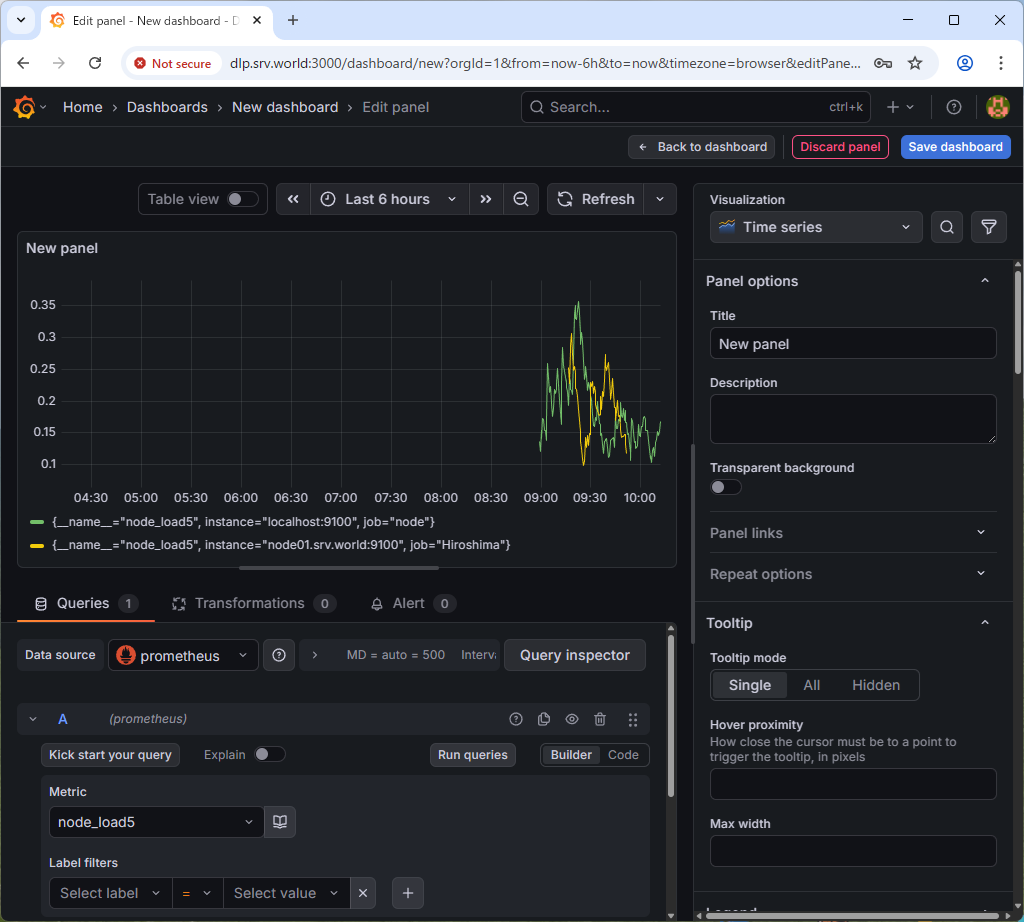Open the user avatar profile menu
The height and width of the screenshot is (922, 1024).
pos(997,107)
